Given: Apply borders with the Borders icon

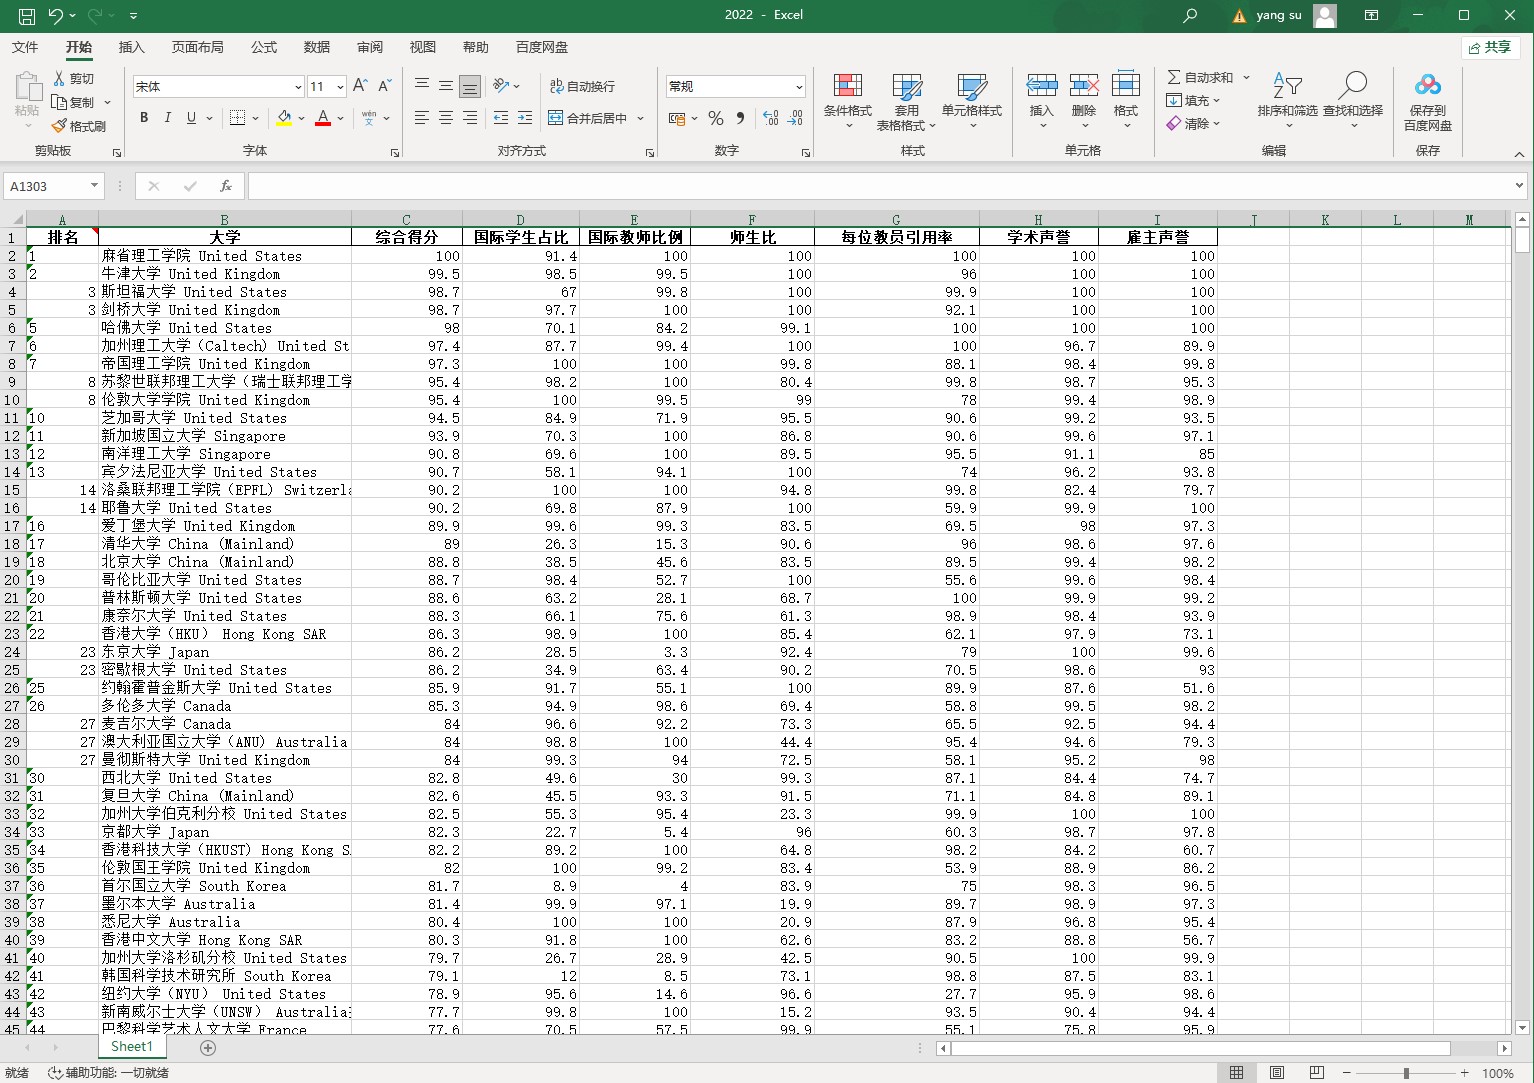Looking at the screenshot, I should coord(237,118).
